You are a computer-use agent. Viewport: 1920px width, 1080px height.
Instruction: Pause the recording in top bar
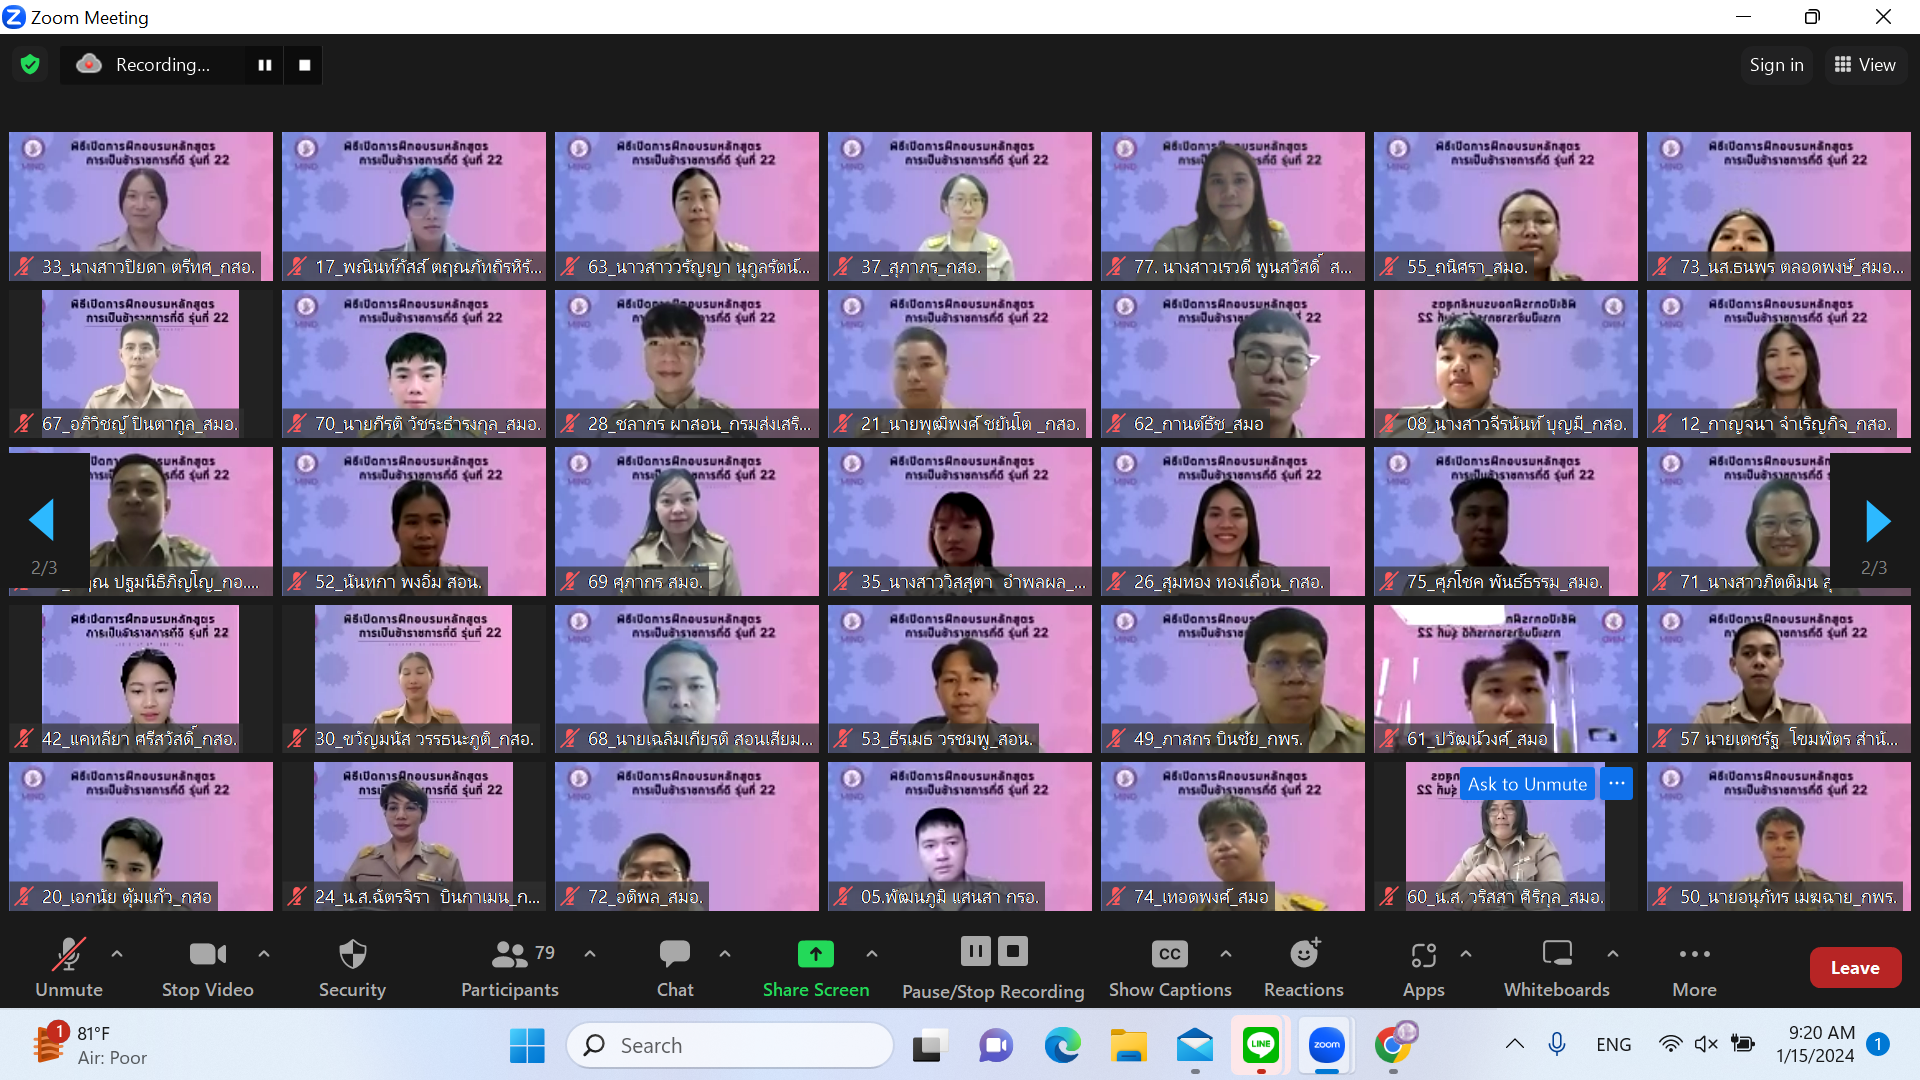[x=265, y=65]
